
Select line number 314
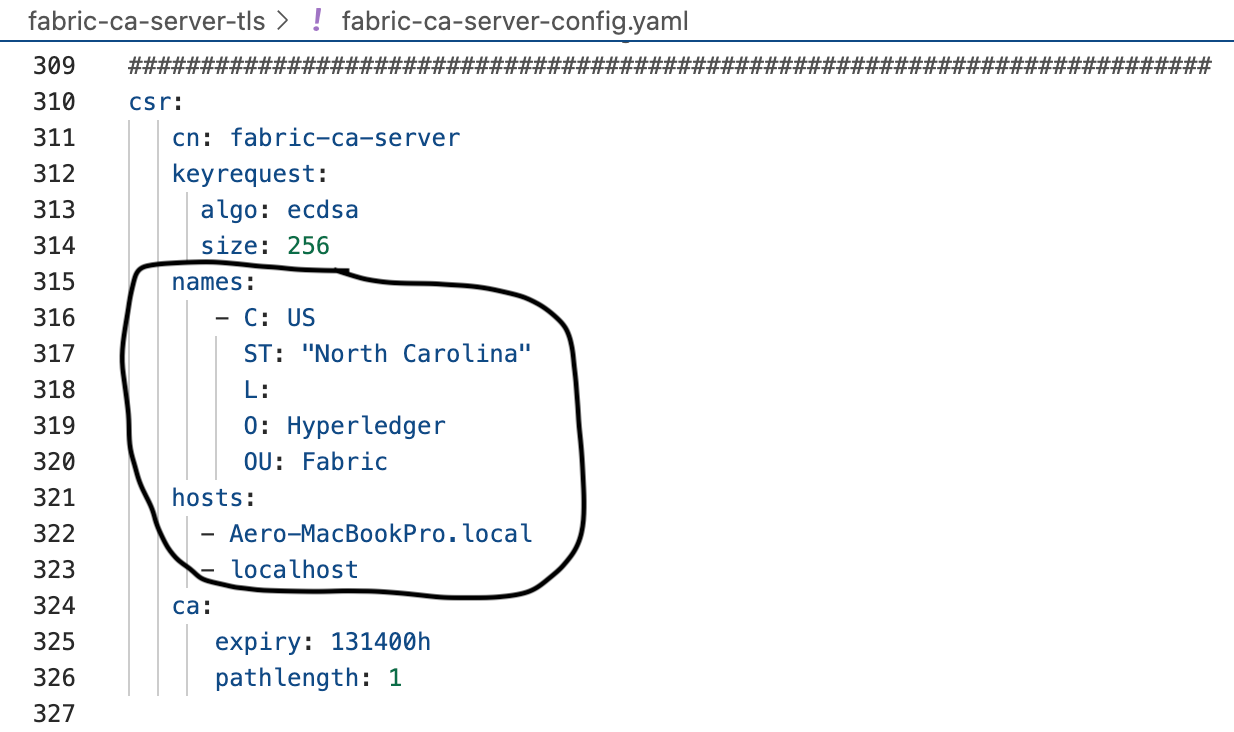54,246
